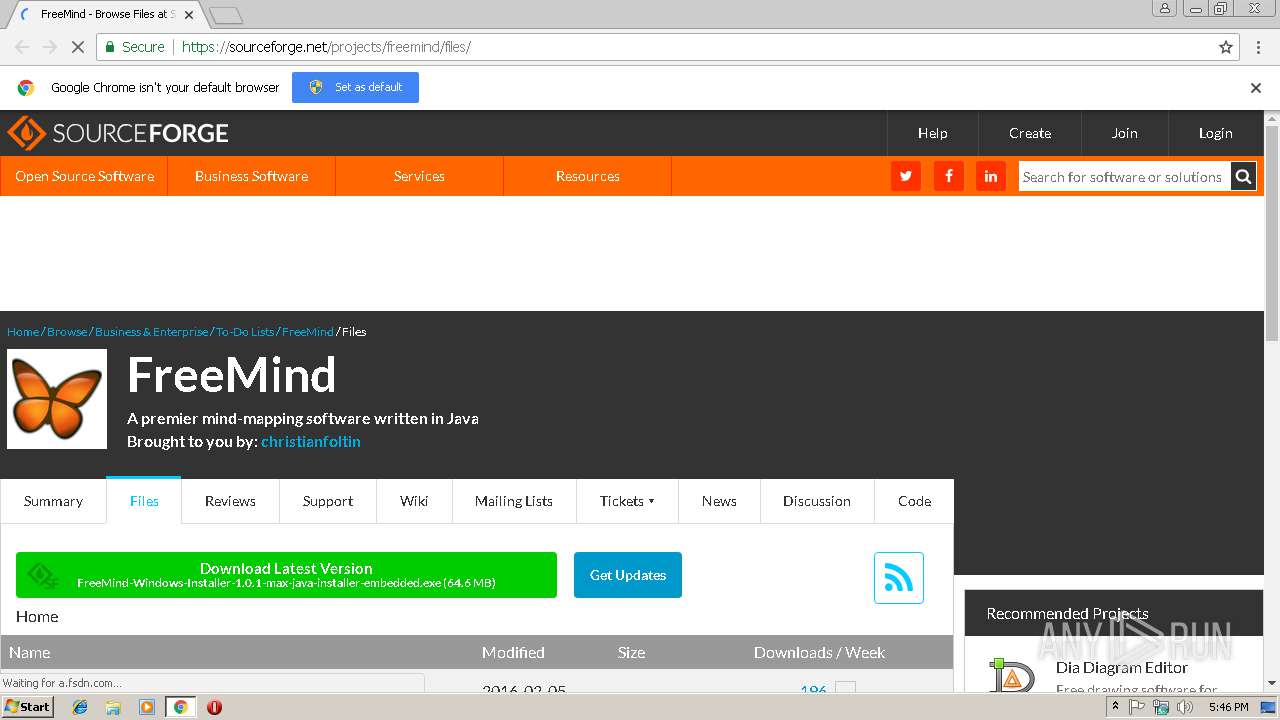
Task: Open Windows Explorer folder in taskbar
Action: pos(113,707)
